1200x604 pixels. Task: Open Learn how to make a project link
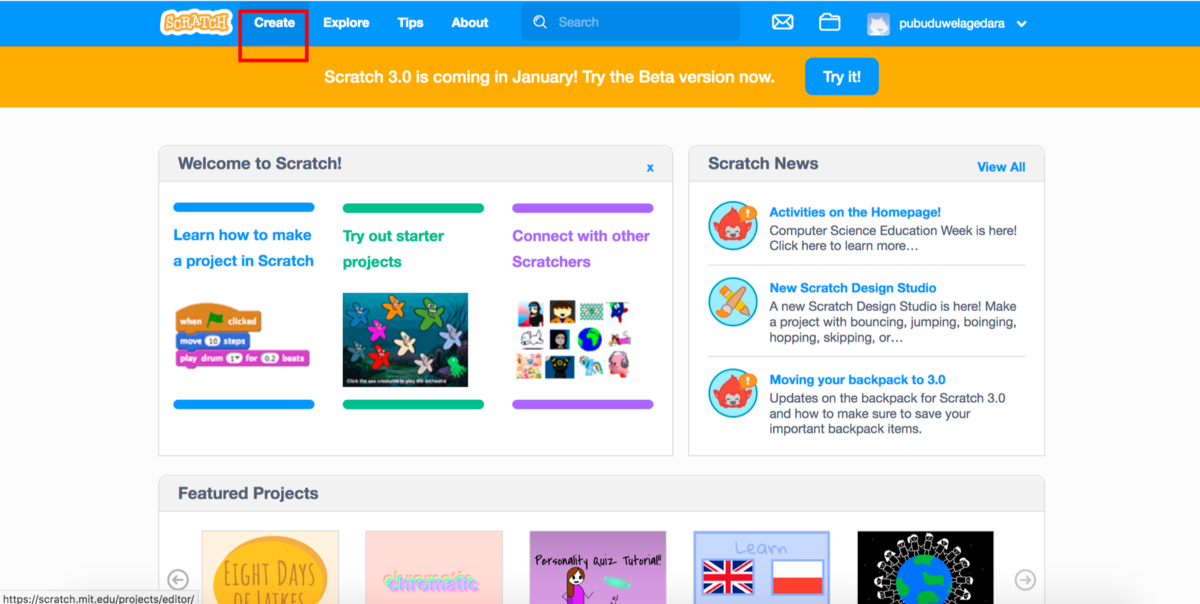click(243, 248)
